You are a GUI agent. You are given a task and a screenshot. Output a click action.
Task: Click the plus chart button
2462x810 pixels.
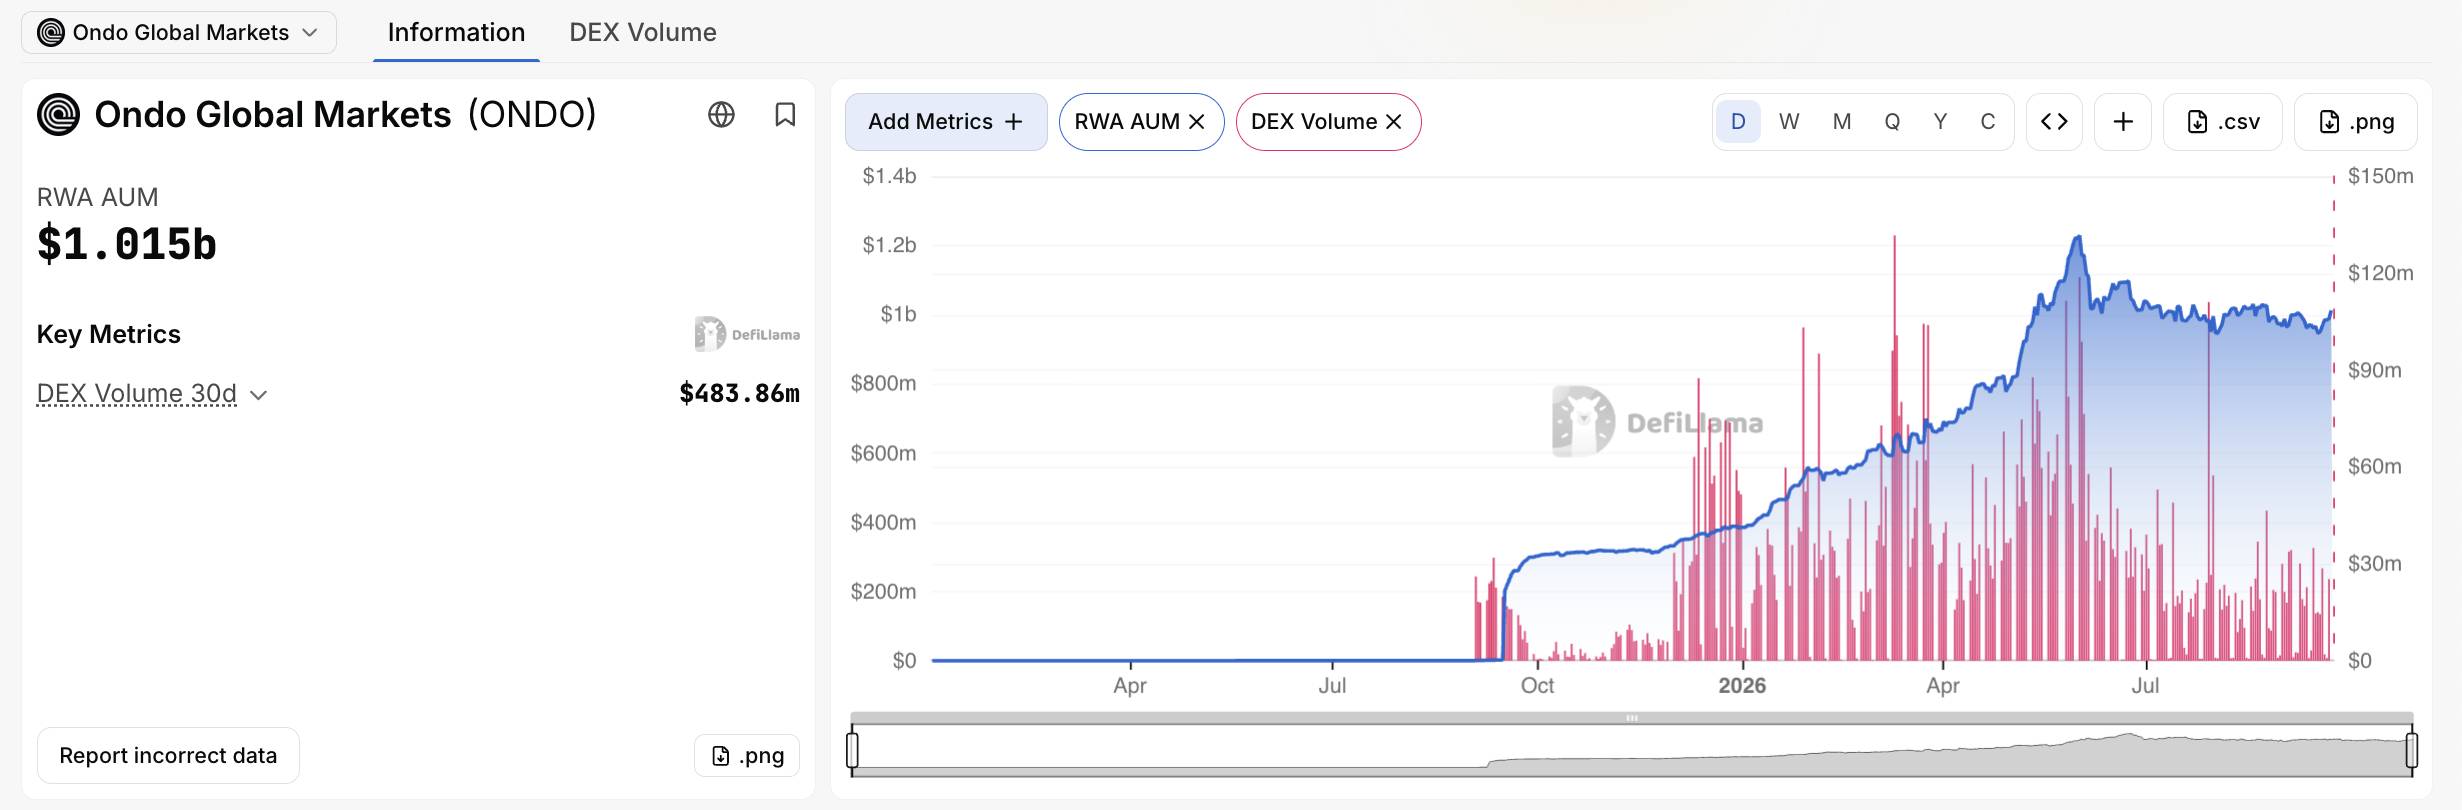[2123, 122]
